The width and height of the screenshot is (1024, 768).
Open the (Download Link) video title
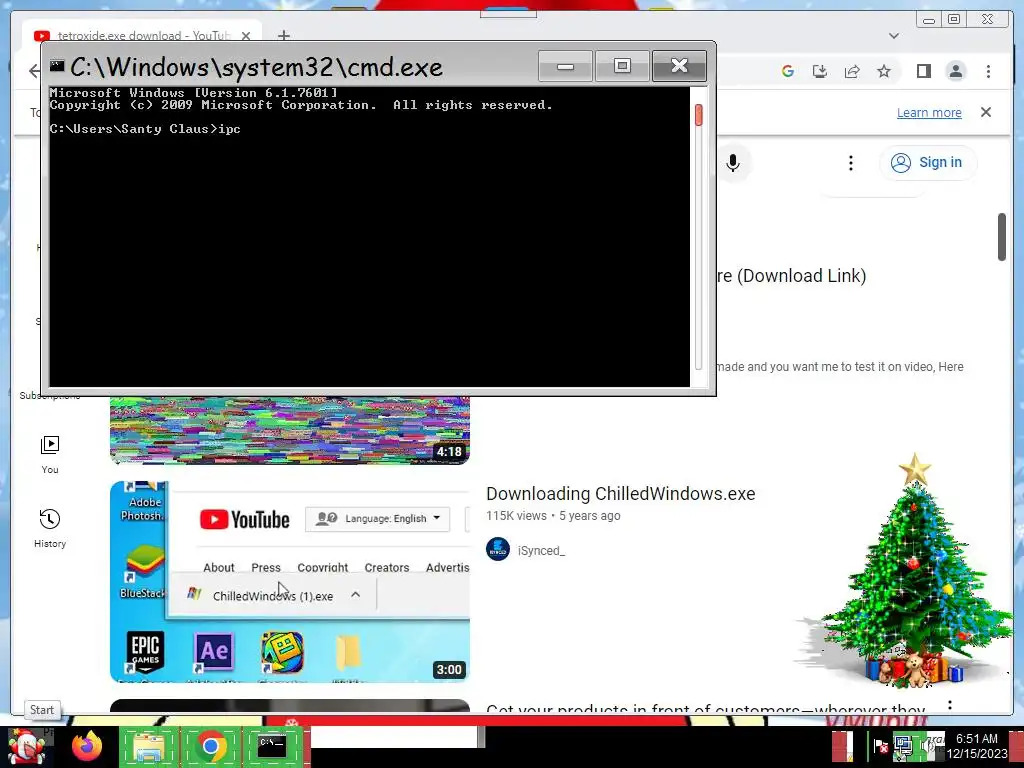(x=792, y=276)
